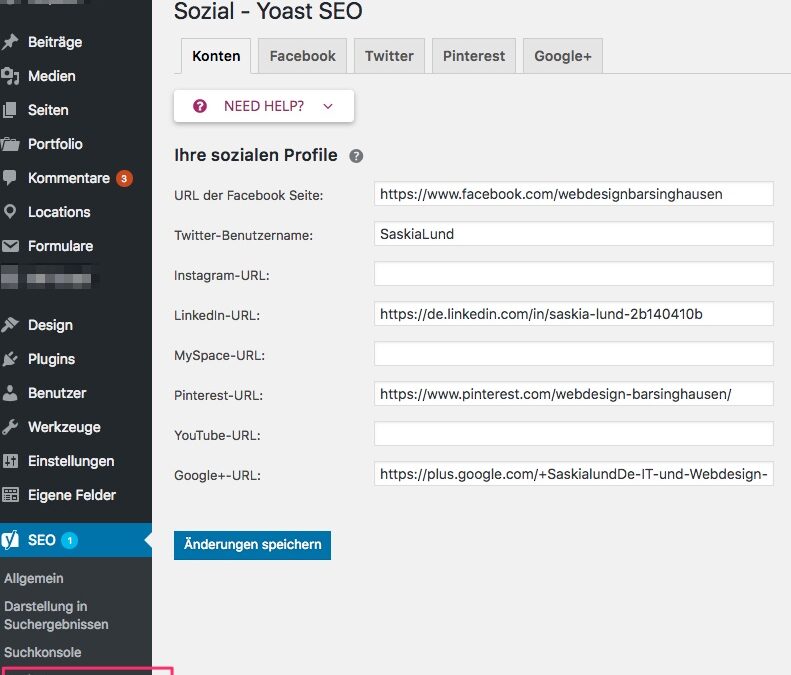Image resolution: width=791 pixels, height=675 pixels.
Task: Click the pin icon next to Beiträge
Action: pyautogui.click(x=11, y=42)
